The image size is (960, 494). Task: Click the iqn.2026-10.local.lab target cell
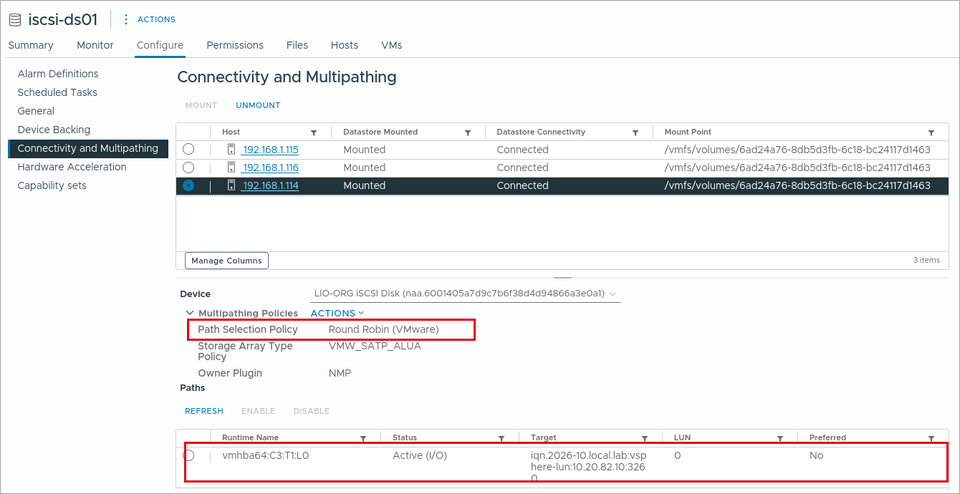point(589,468)
